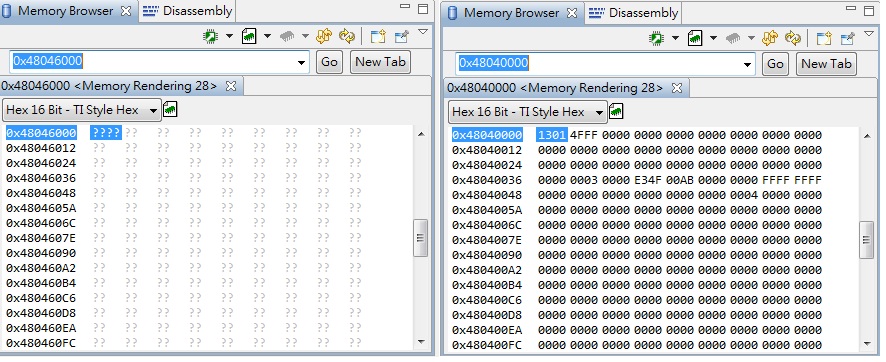The width and height of the screenshot is (886, 362).
Task: Close the right Memory Browser tab
Action: click(572, 13)
